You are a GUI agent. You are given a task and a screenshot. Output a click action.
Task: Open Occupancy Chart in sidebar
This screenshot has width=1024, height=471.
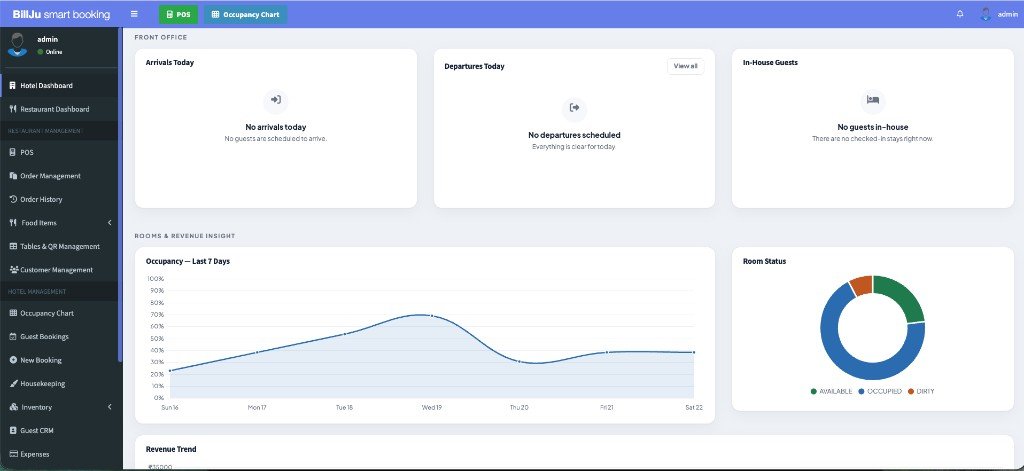click(x=59, y=313)
